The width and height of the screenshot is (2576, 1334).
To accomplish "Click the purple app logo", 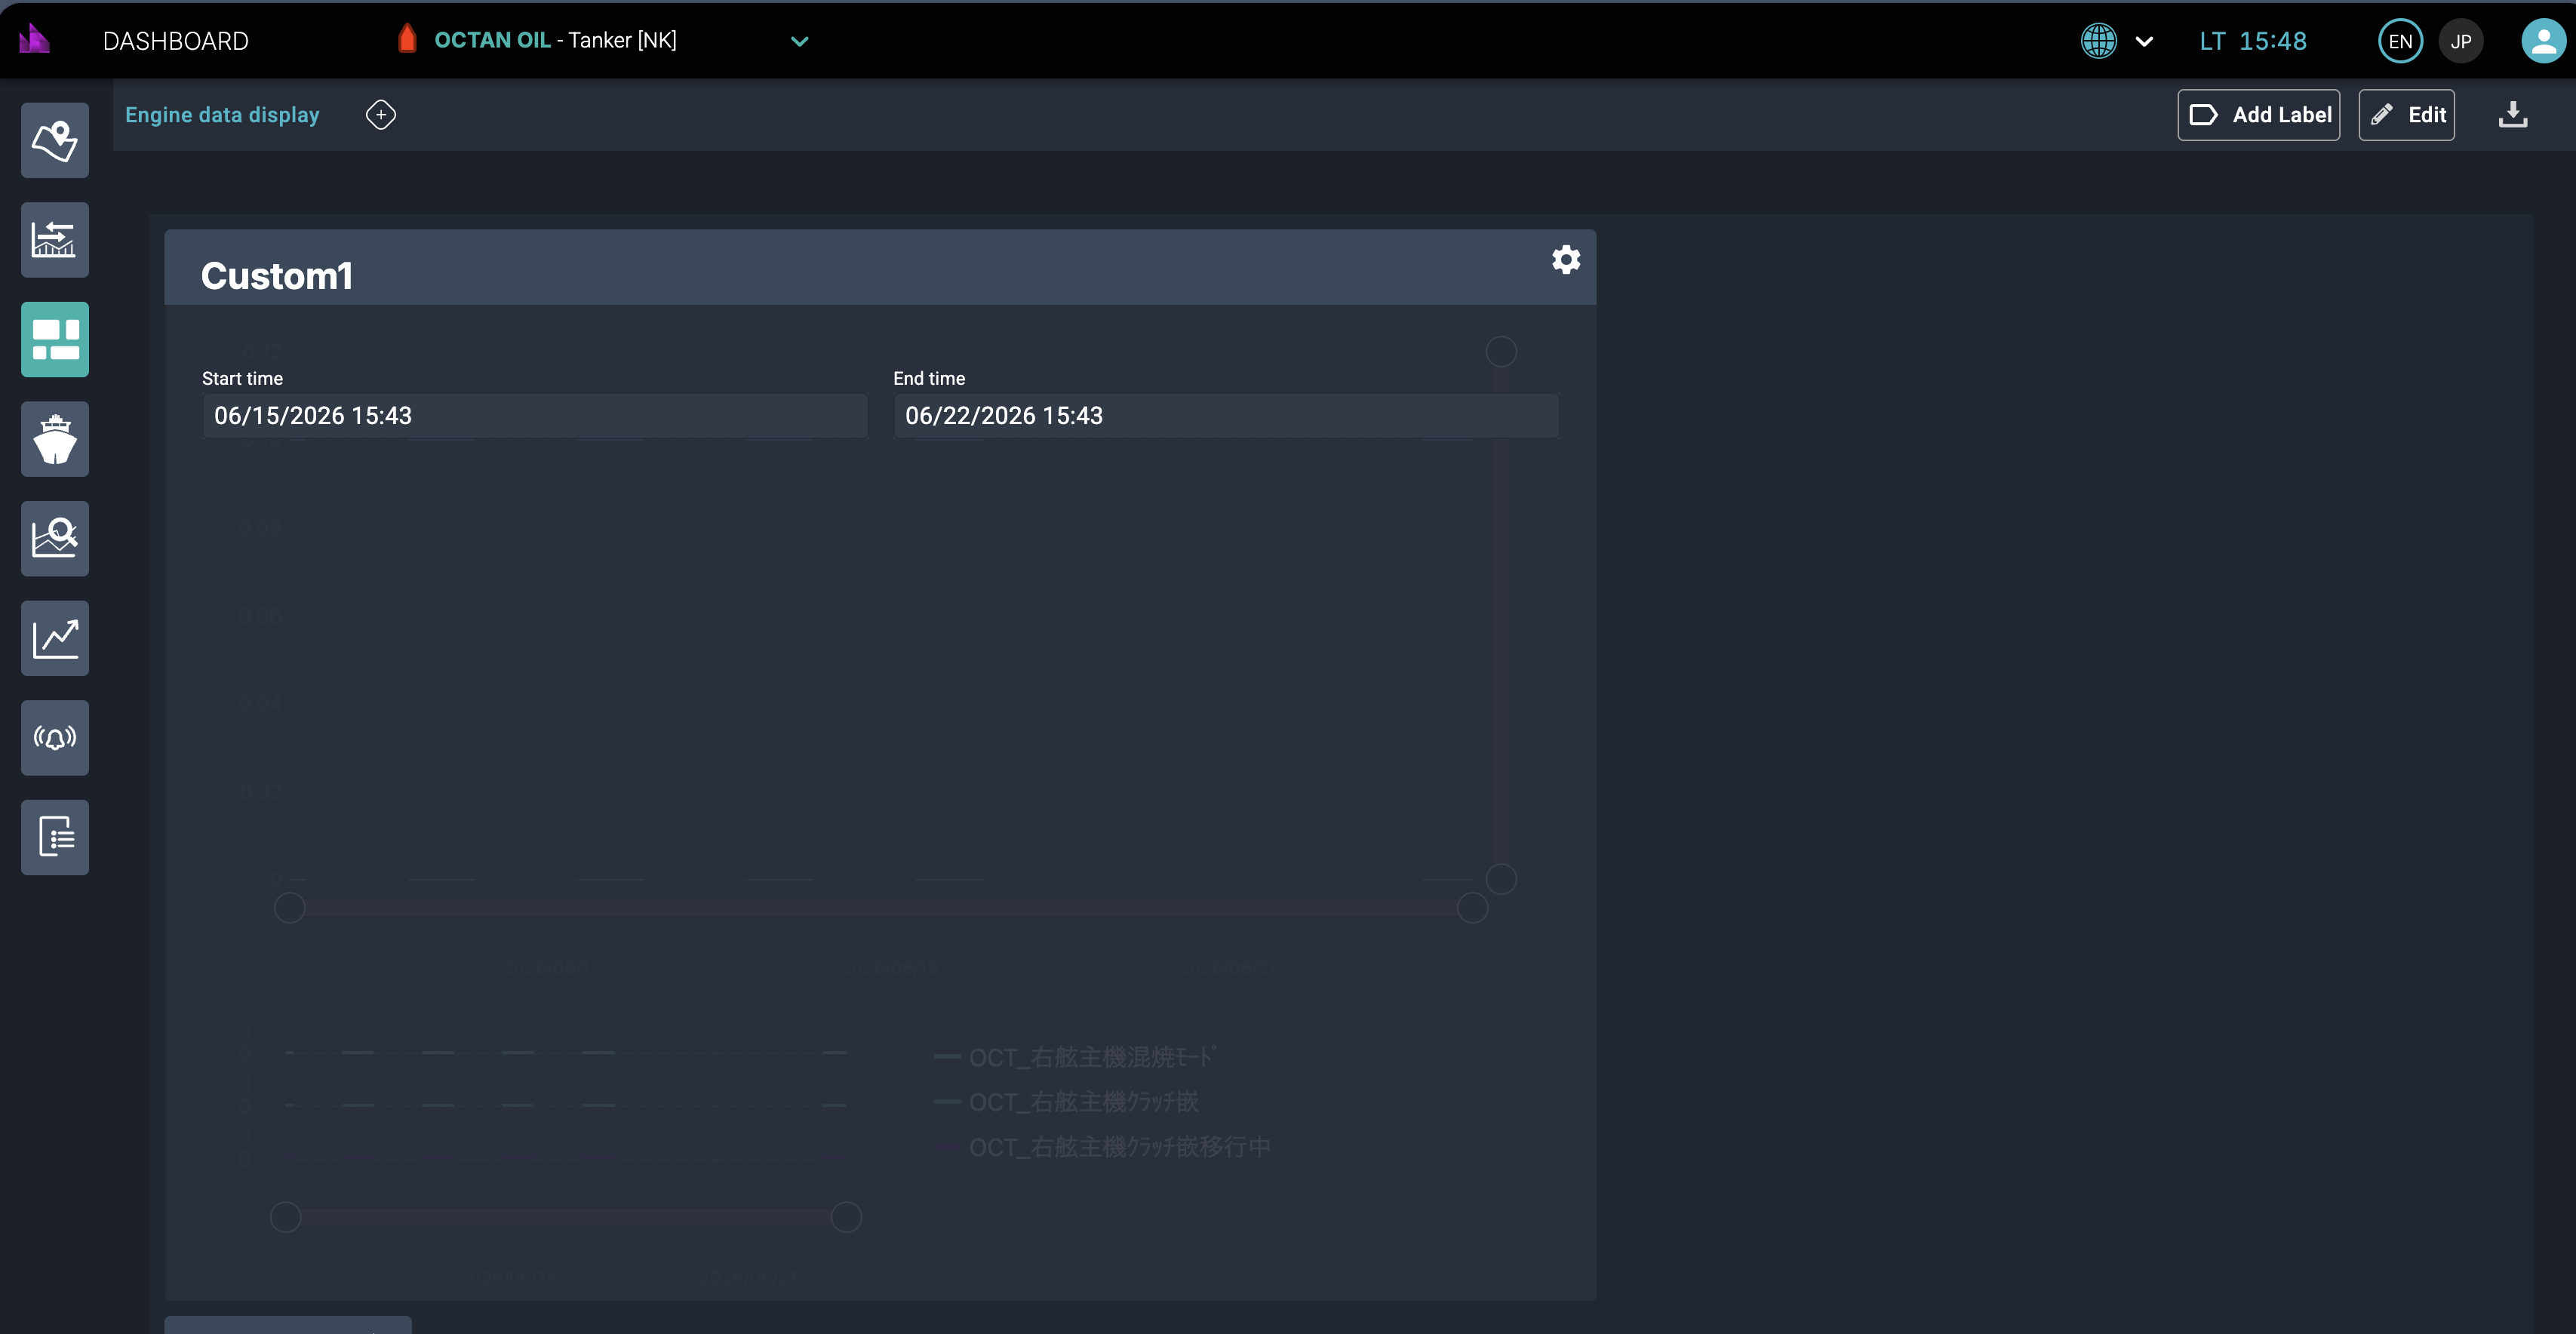I will [x=34, y=39].
